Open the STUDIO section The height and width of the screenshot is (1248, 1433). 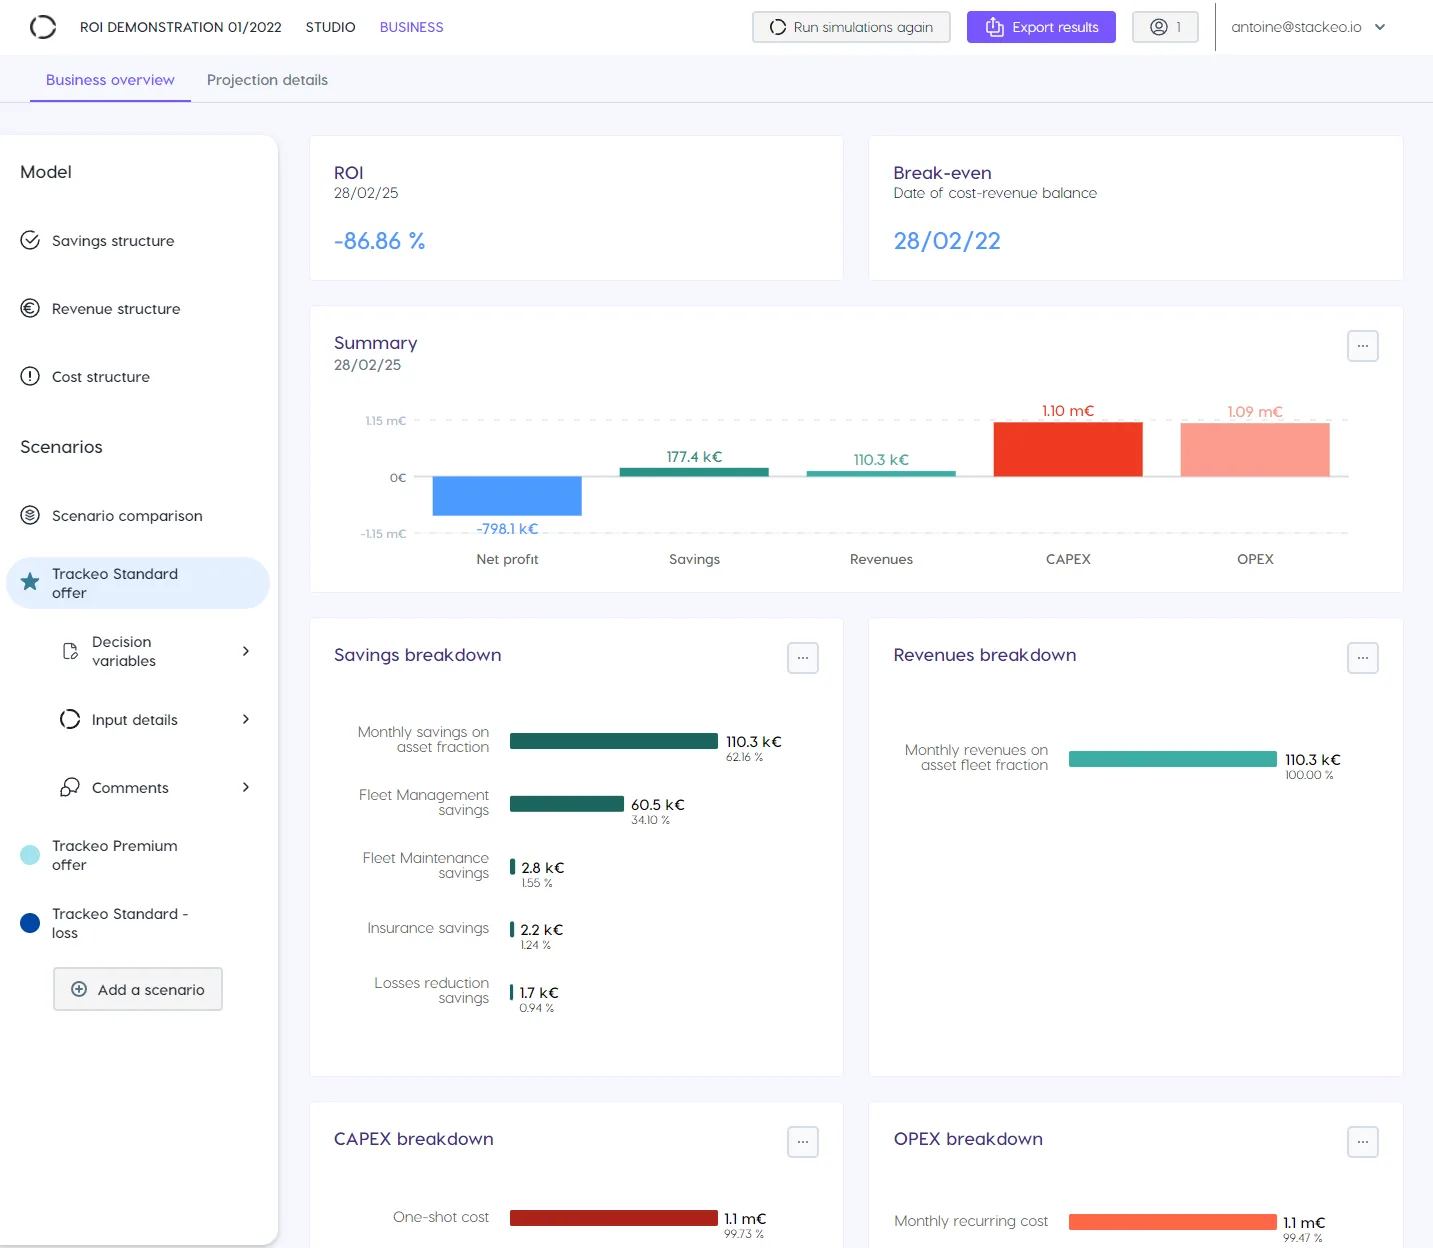(x=330, y=27)
